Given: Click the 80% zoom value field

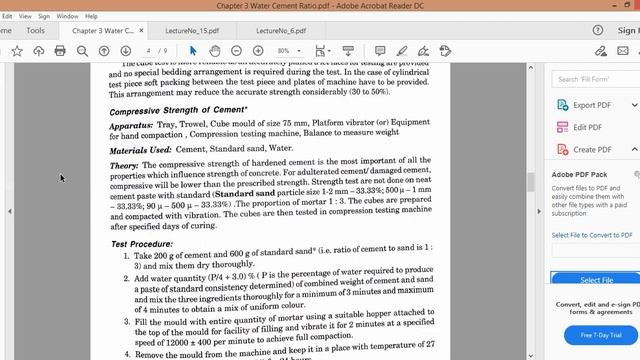Looking at the screenshot, I should (283, 51).
